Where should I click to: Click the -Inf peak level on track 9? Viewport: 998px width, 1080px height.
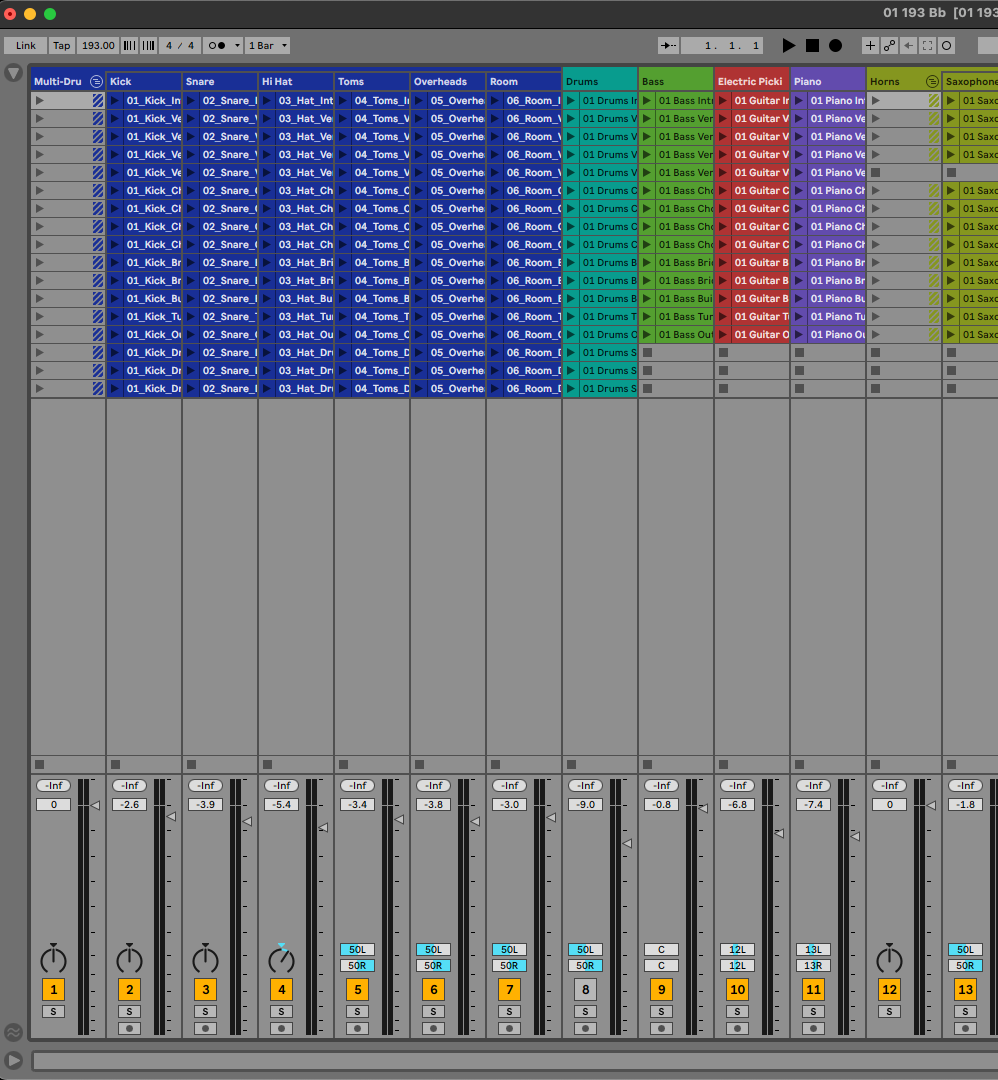click(661, 786)
